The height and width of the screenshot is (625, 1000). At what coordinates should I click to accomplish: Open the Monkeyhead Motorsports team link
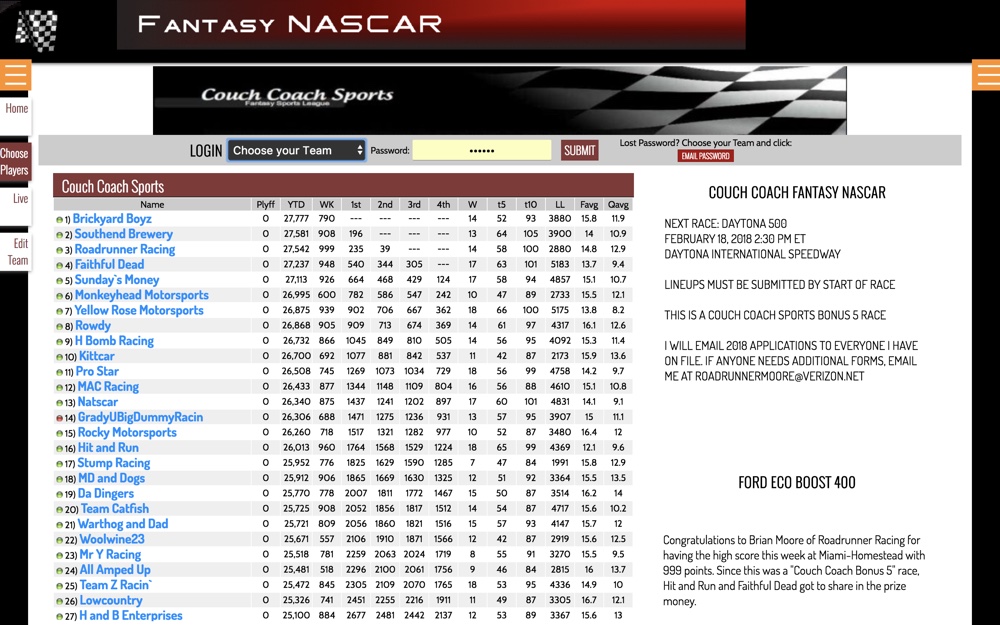[x=142, y=295]
